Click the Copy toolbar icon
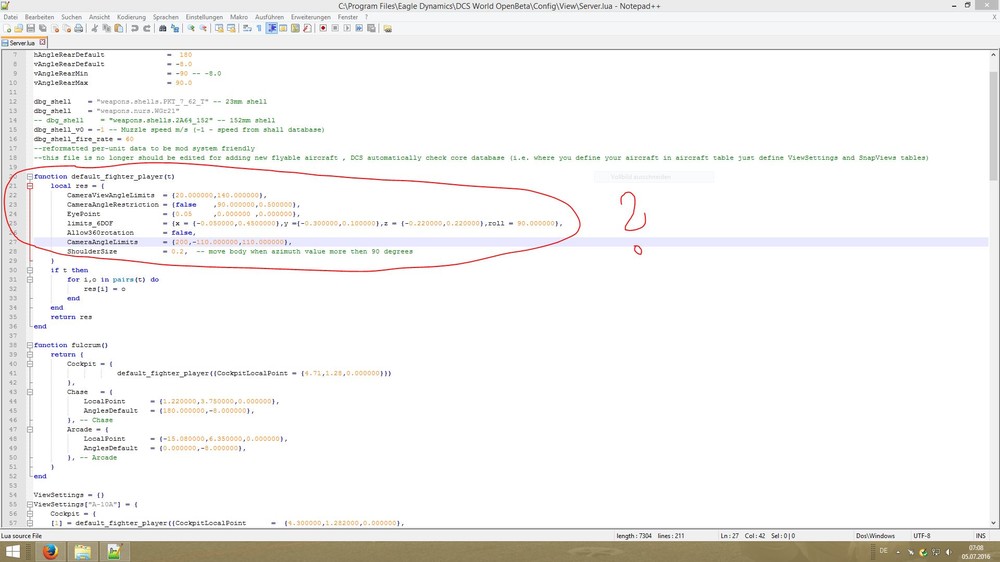 [107, 28]
